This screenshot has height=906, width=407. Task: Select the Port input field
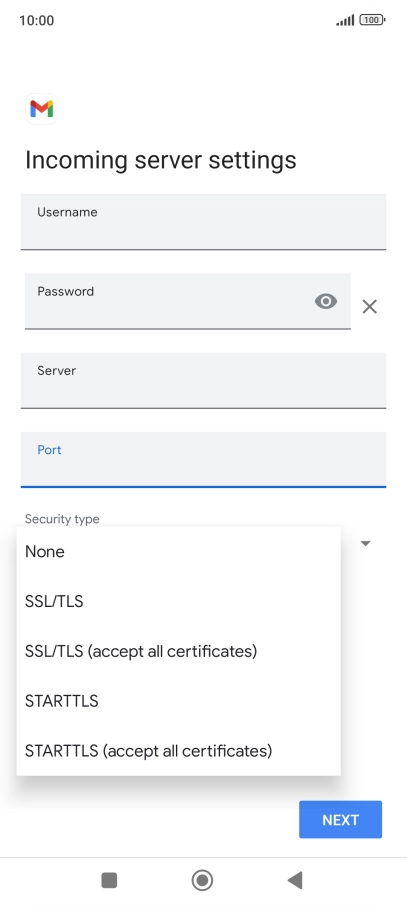tap(204, 459)
